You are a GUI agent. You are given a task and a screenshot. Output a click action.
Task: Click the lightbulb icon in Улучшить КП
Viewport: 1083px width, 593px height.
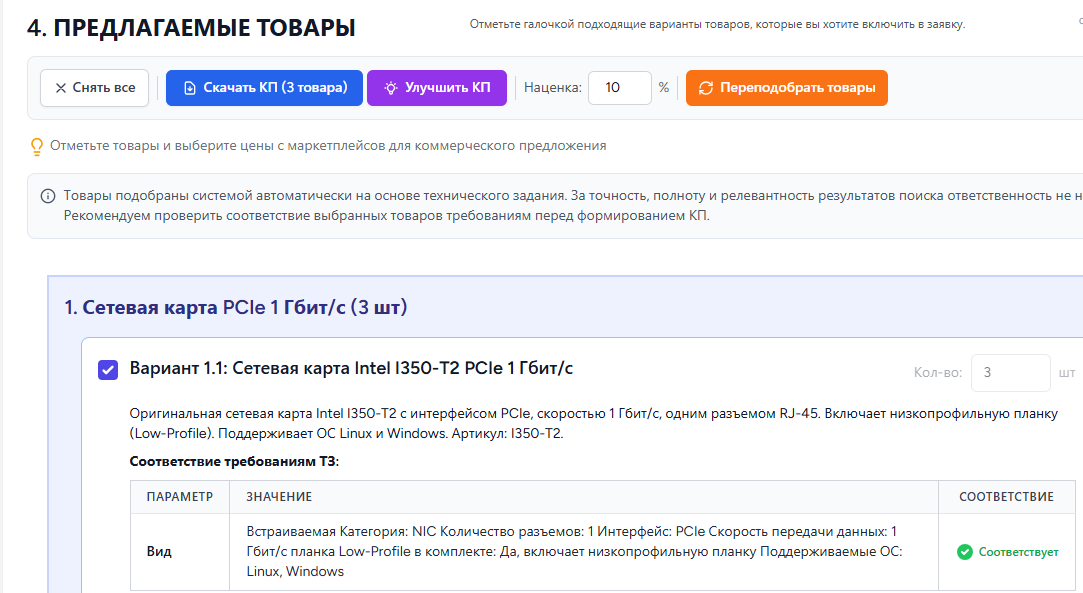[390, 88]
